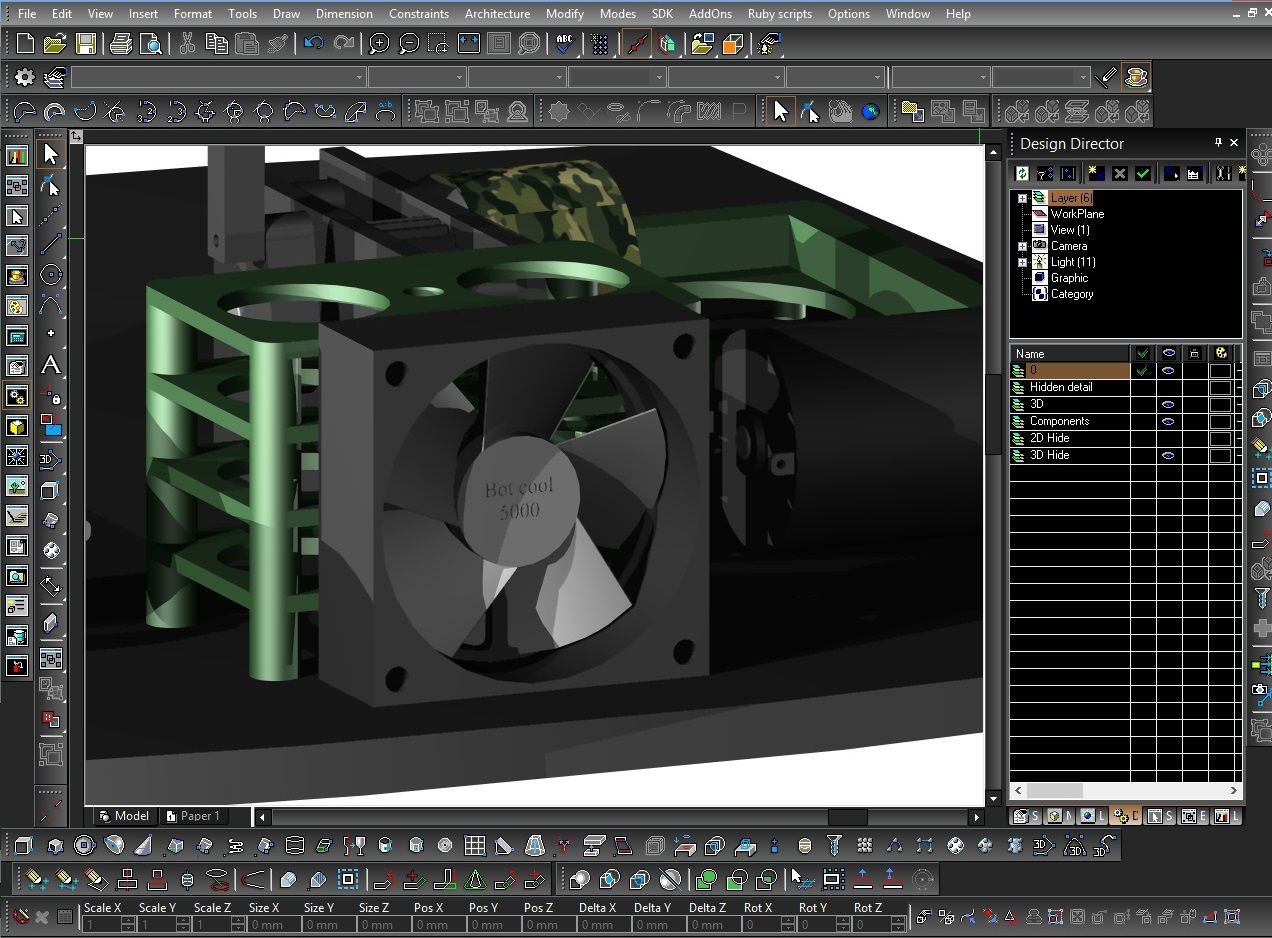This screenshot has width=1272, height=938.
Task: Click color swatch cell of layer 0
Action: click(x=1220, y=371)
